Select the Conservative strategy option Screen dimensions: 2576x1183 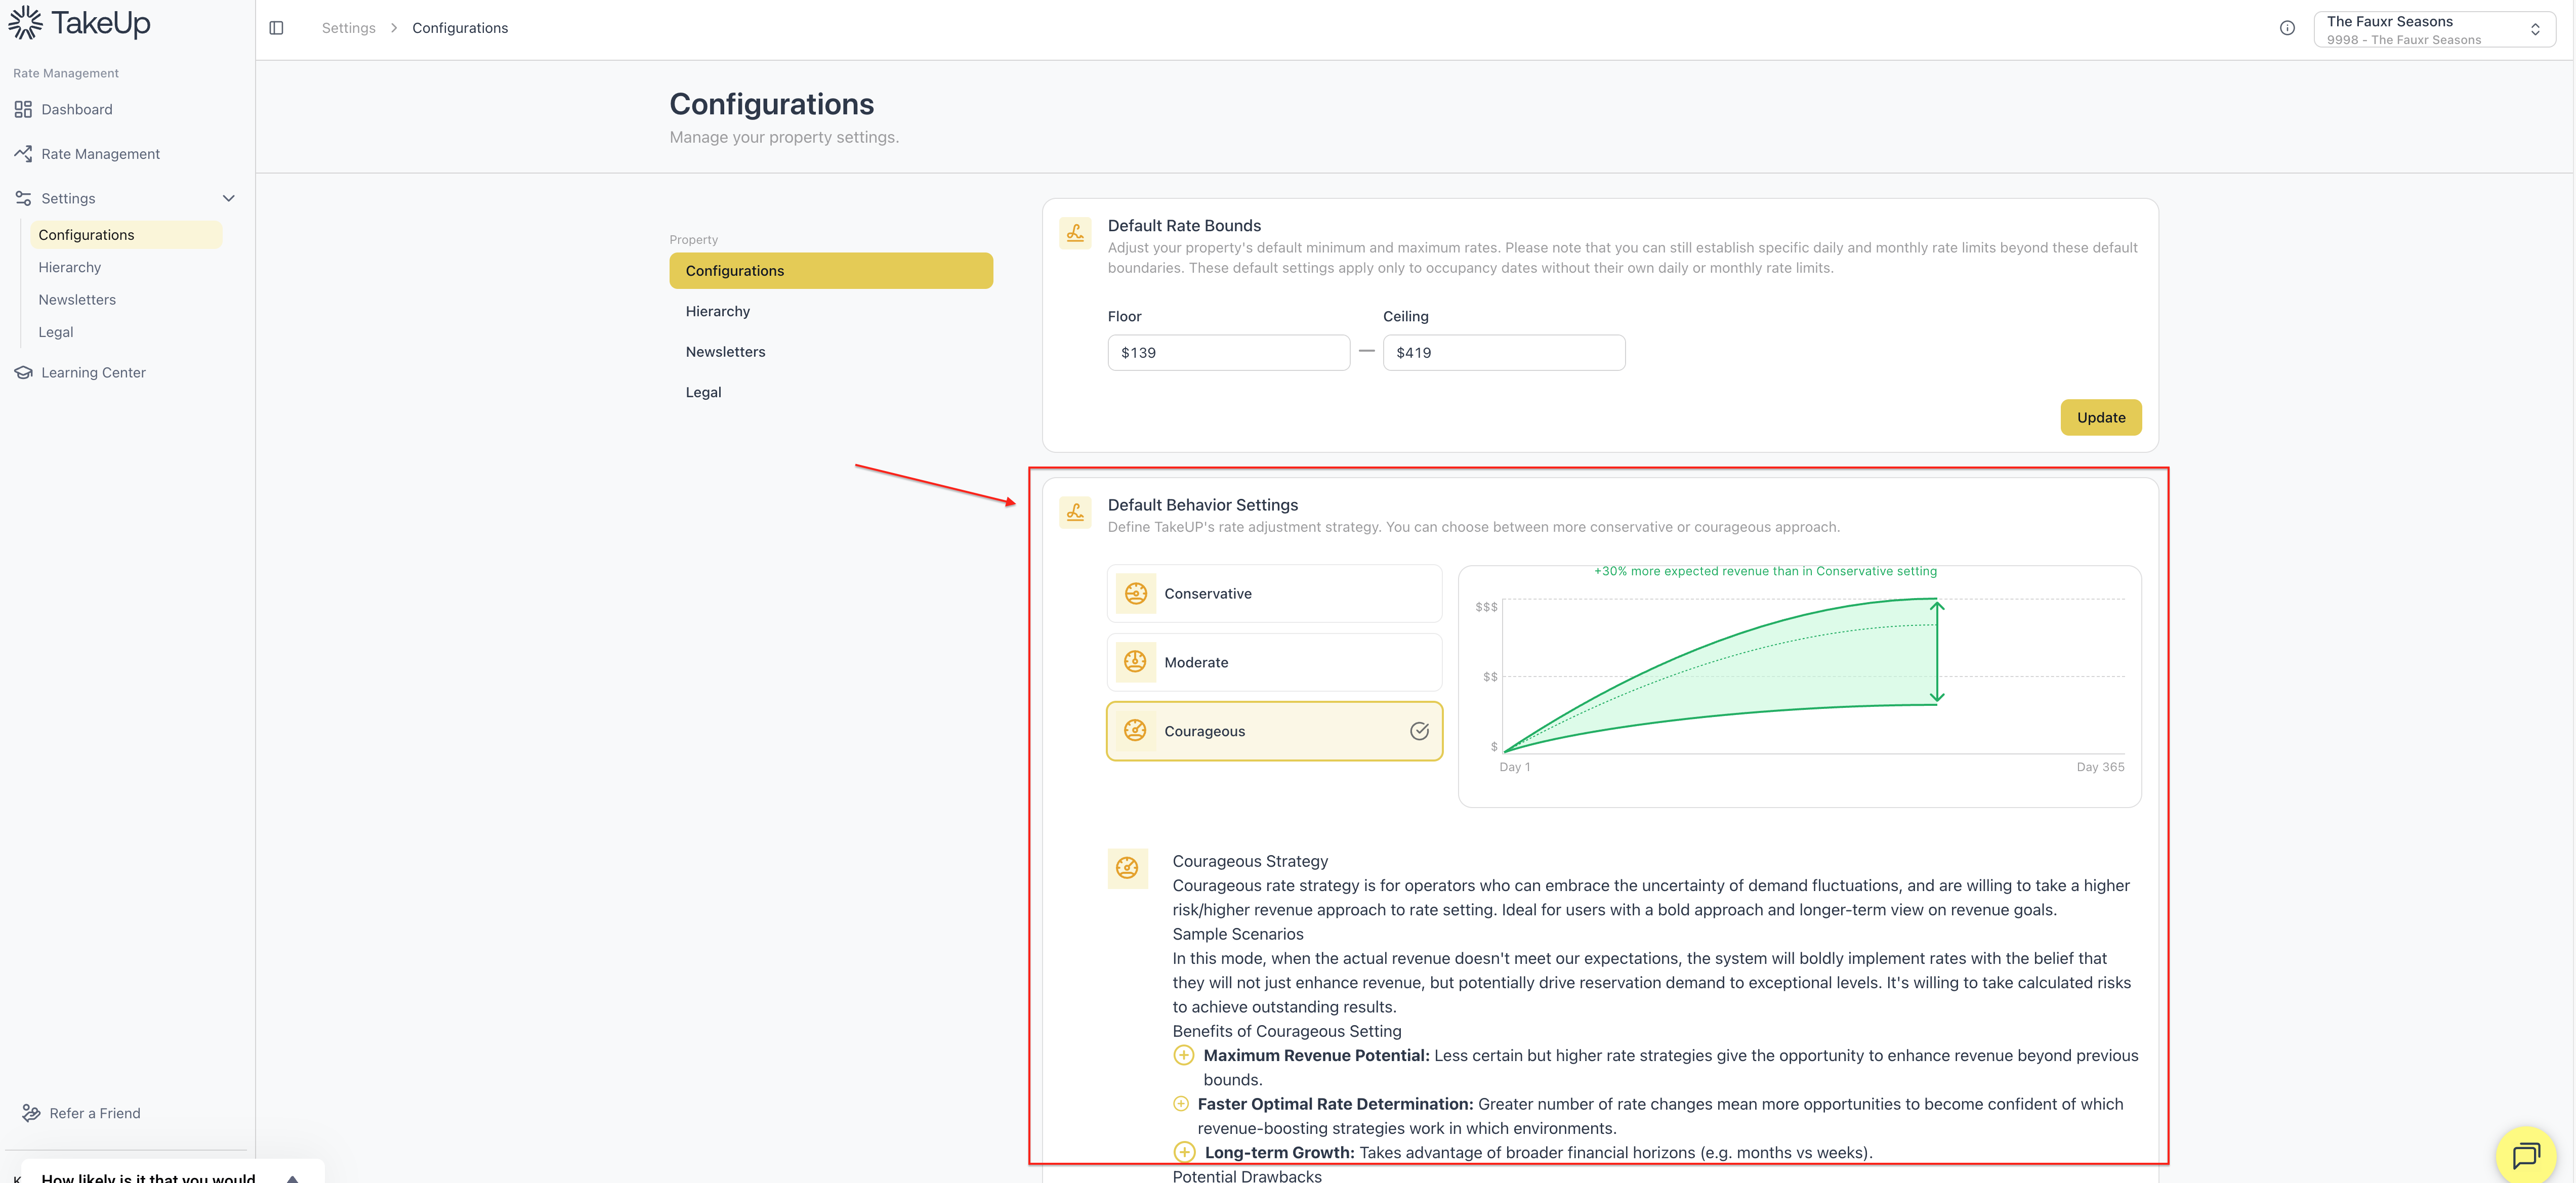coord(1274,593)
